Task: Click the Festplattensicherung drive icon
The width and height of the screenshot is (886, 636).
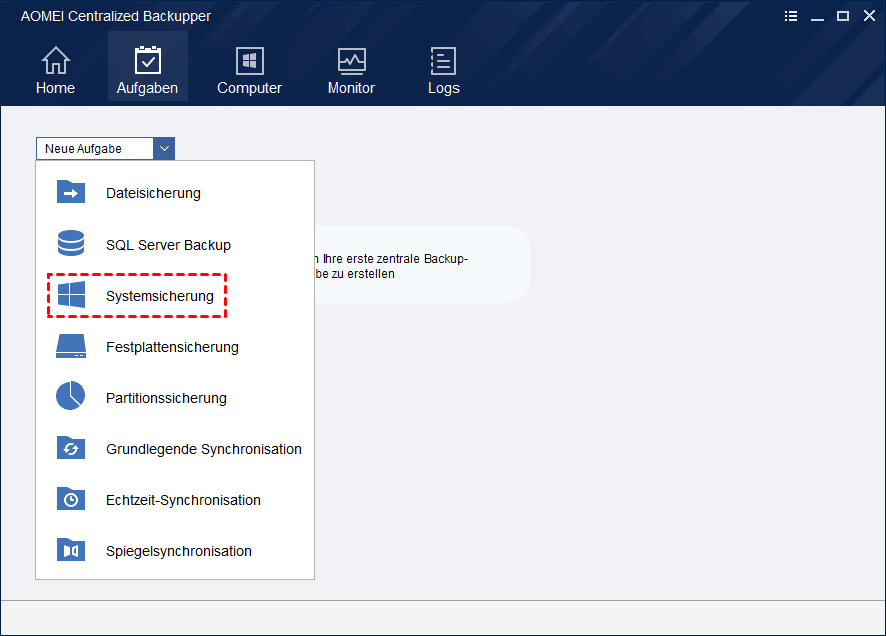Action: (71, 346)
